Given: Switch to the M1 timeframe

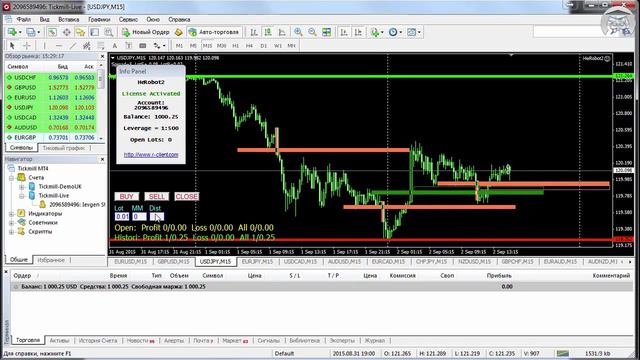Looking at the screenshot, I should [x=179, y=46].
